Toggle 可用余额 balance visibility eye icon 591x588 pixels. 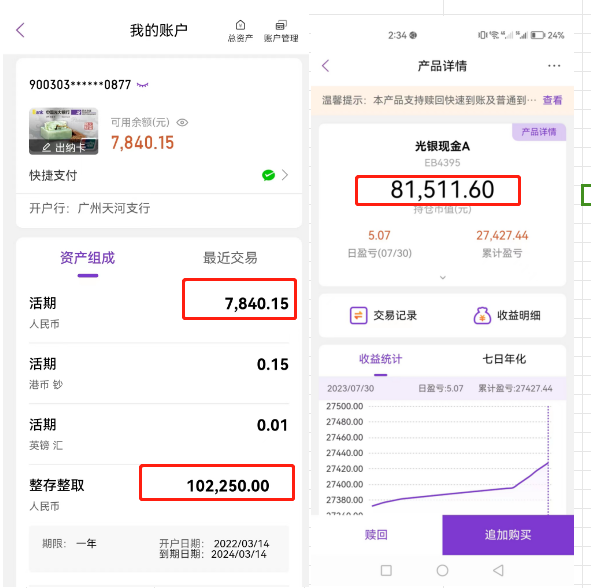coord(182,122)
